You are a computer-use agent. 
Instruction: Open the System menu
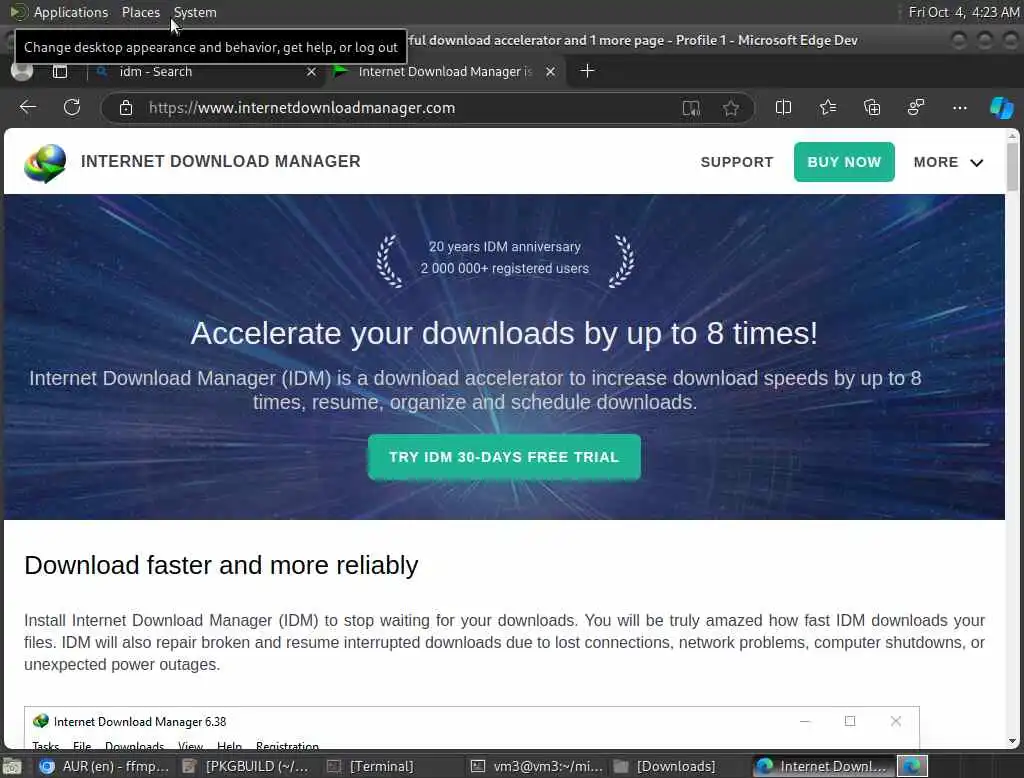tap(195, 12)
